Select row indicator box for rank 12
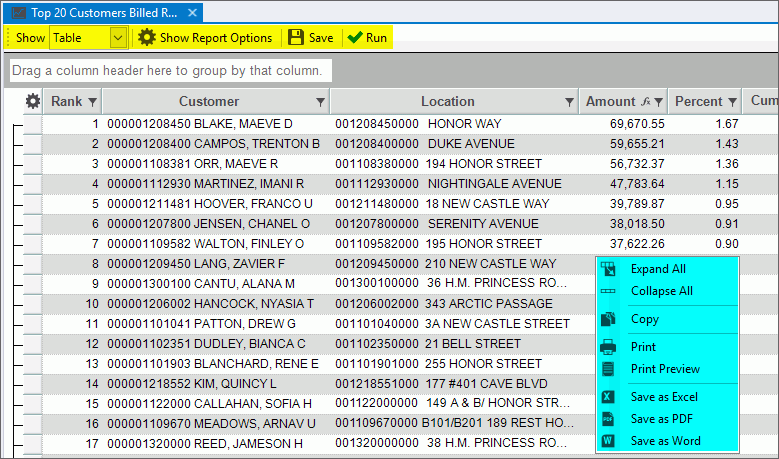The height and width of the screenshot is (459, 779). pos(32,344)
